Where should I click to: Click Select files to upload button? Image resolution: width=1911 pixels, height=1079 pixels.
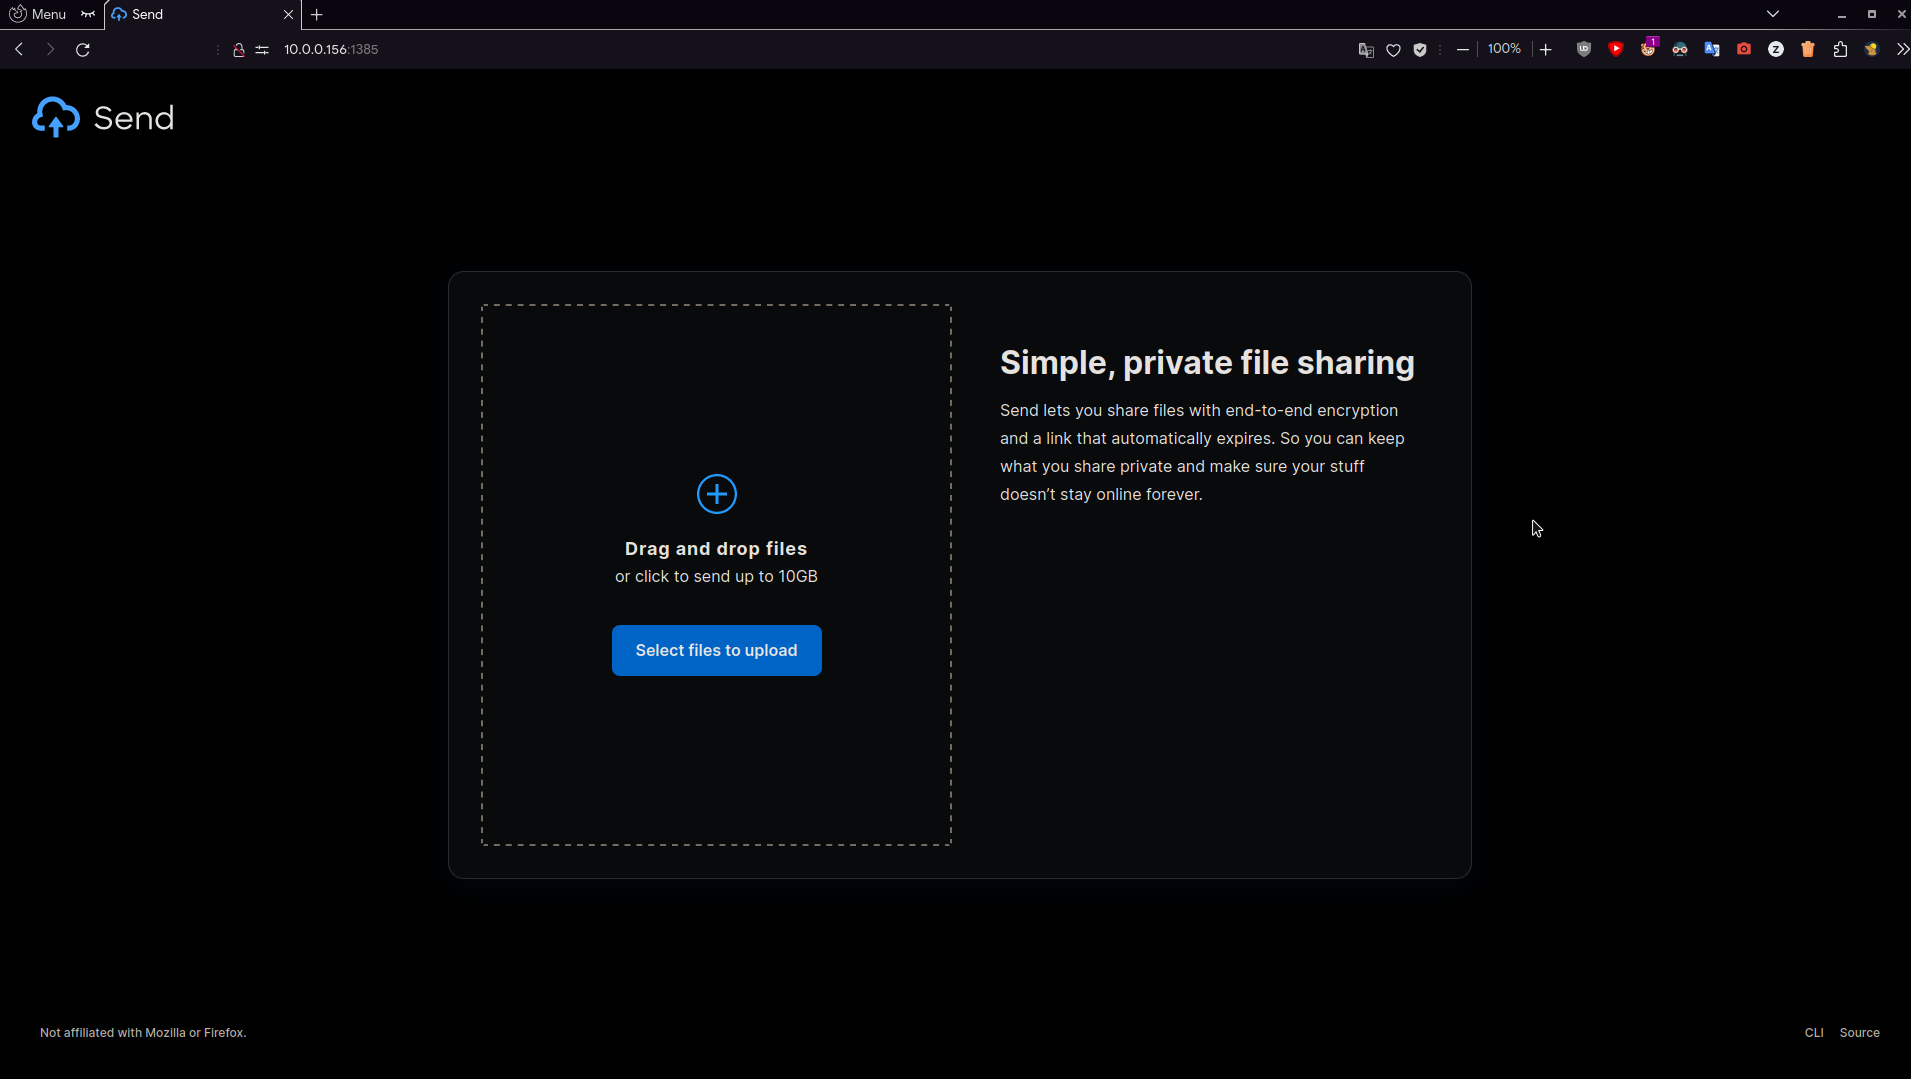(x=716, y=650)
